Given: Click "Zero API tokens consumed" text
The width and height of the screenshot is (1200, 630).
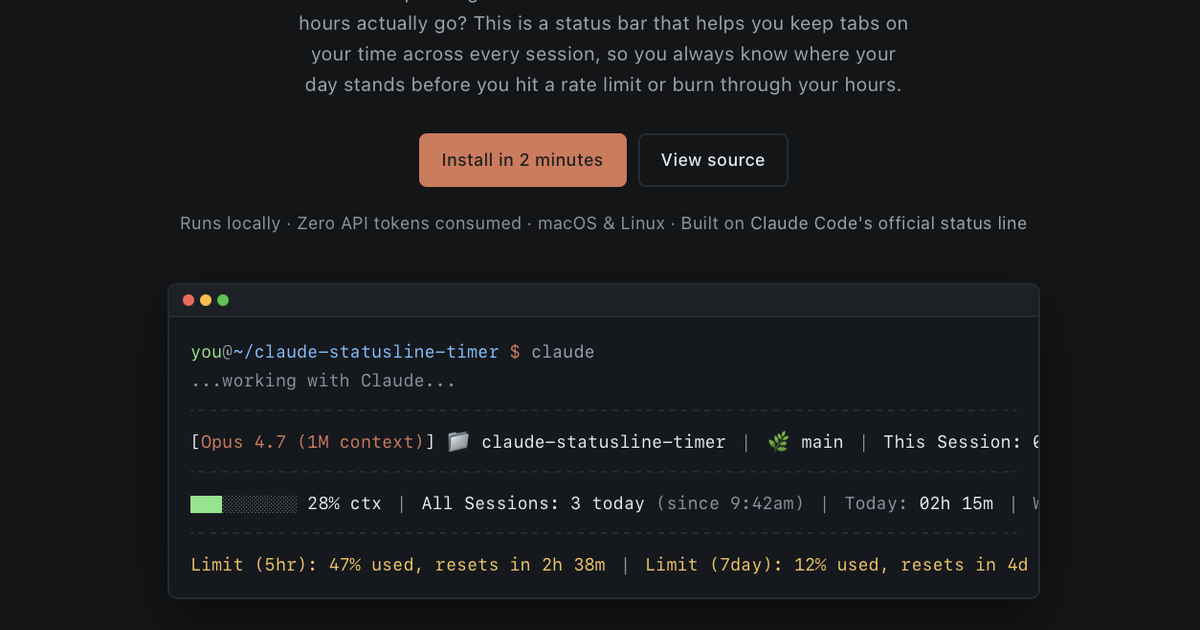Looking at the screenshot, I should click(409, 223).
